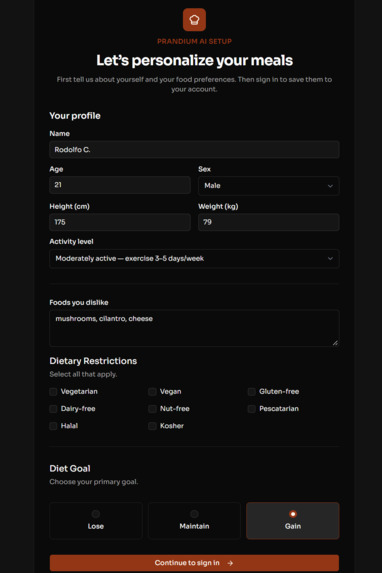Check the Nut-free checkbox
The image size is (382, 573).
pyautogui.click(x=152, y=409)
